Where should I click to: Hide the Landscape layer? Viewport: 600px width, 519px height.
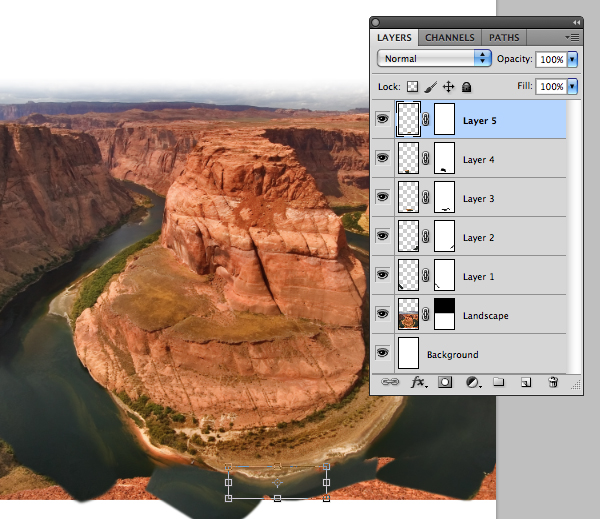tap(382, 314)
